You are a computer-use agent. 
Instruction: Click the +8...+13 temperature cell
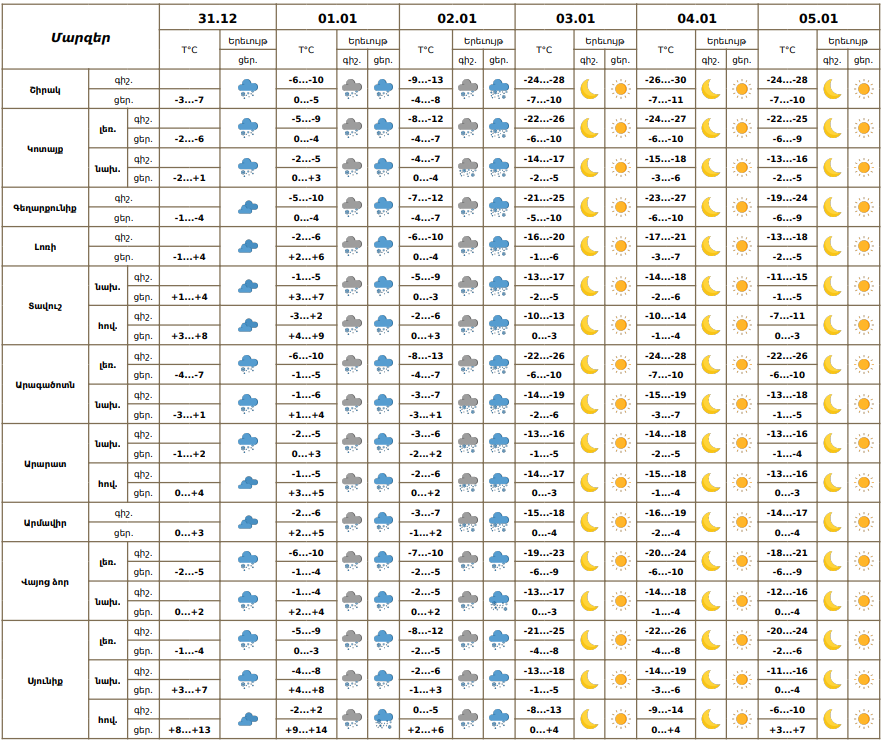click(189, 729)
